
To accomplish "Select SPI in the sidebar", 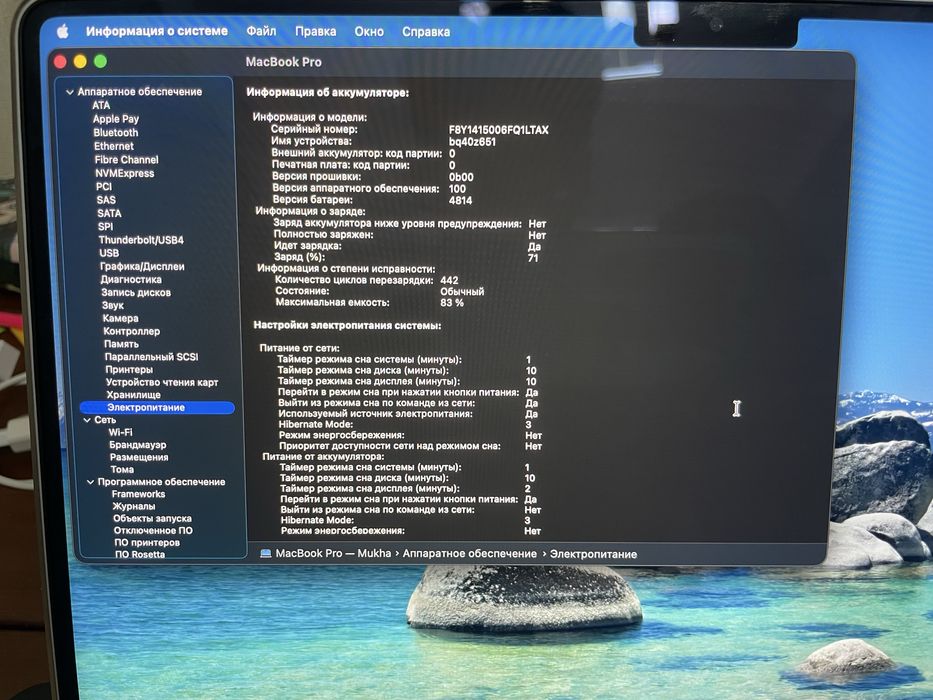I will [105, 227].
